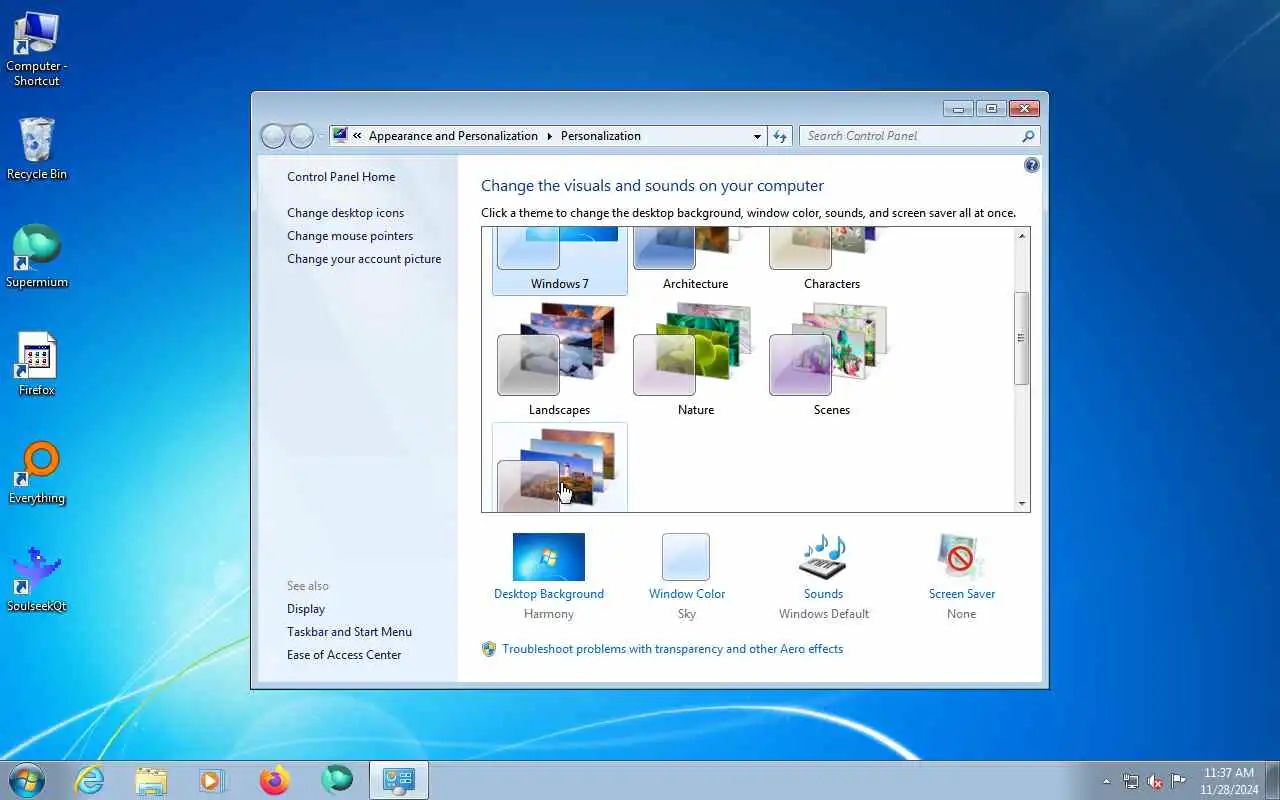Click the Forward navigation arrow button
This screenshot has height=800, width=1280.
pos(301,136)
